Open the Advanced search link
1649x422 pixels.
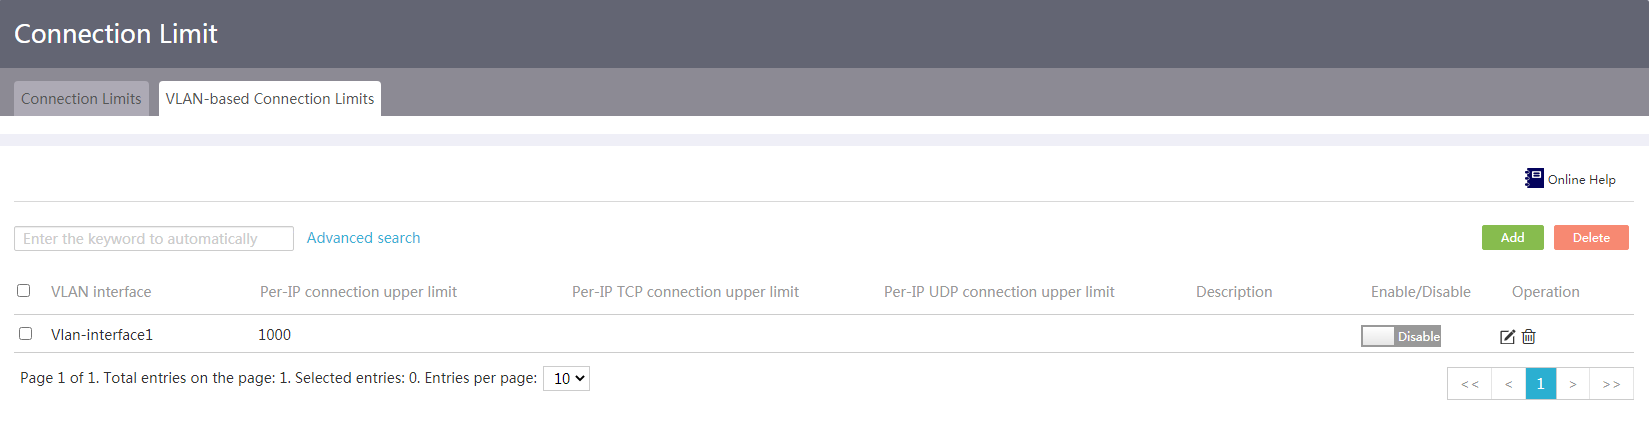click(364, 238)
